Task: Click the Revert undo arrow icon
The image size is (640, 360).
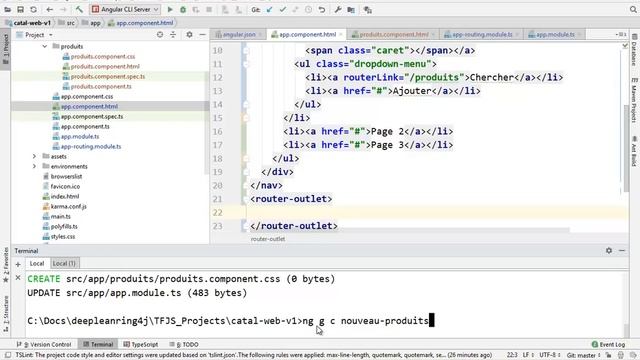Action: coord(322,9)
